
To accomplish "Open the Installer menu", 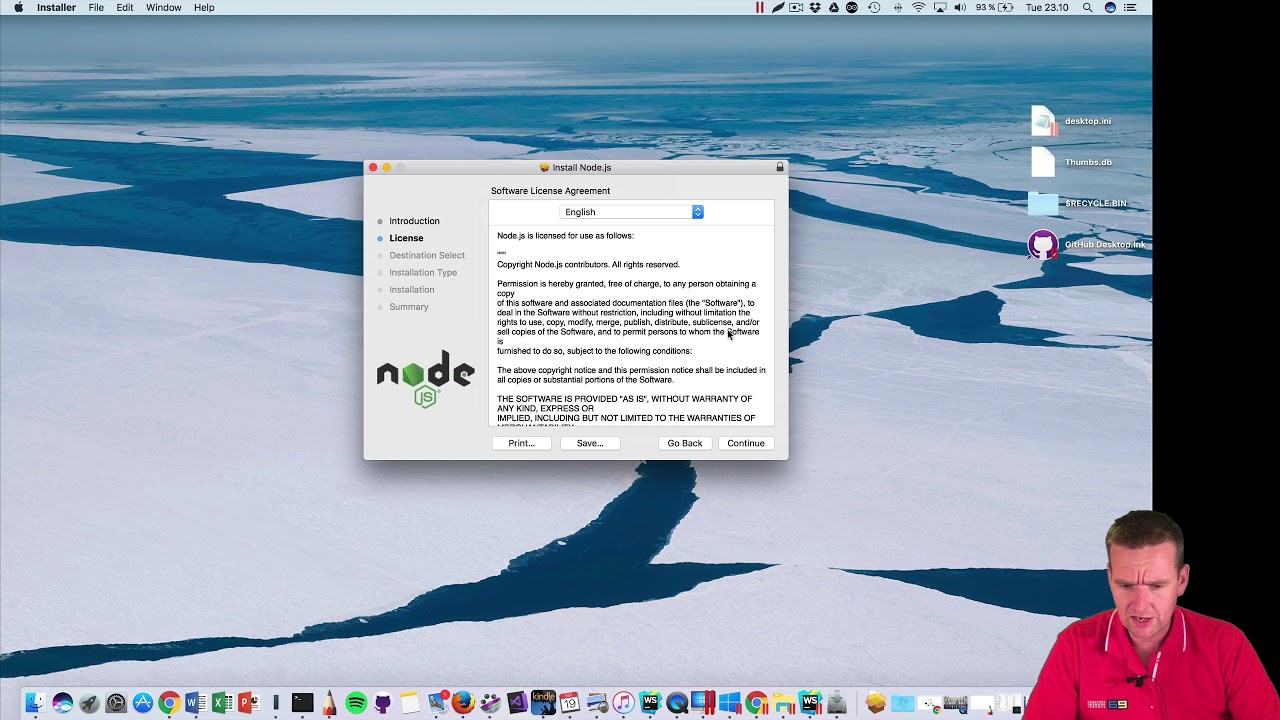I will pyautogui.click(x=56, y=7).
